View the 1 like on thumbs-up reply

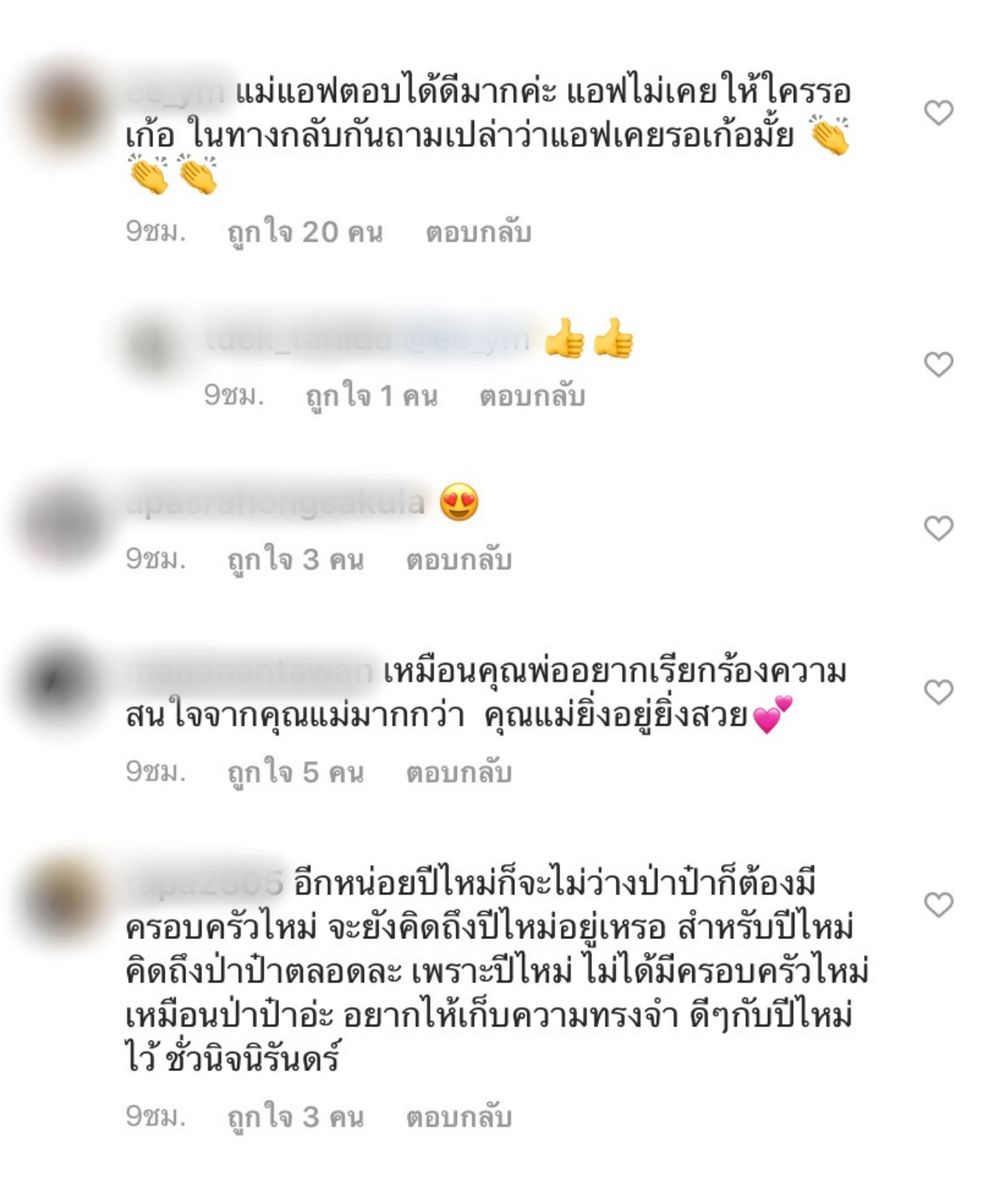tap(372, 395)
